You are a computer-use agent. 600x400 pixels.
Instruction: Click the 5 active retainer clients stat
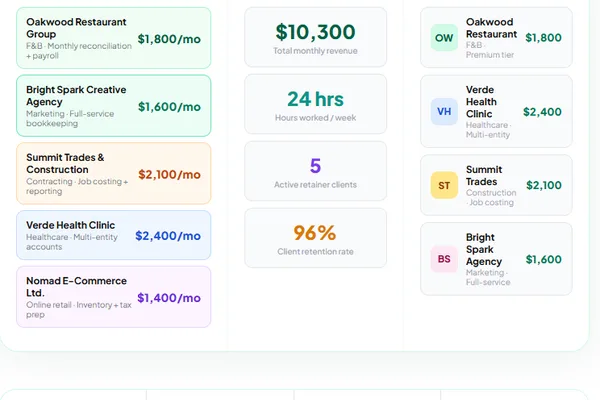315,171
